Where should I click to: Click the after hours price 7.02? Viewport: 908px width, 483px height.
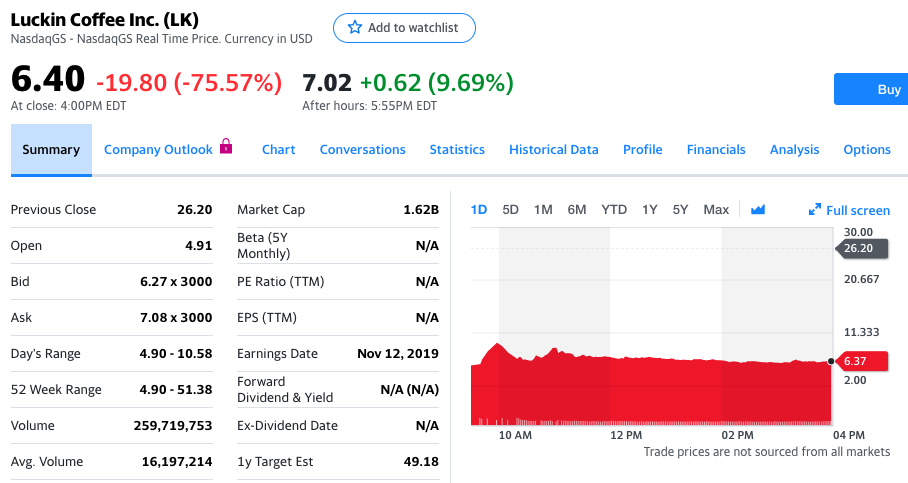click(x=327, y=83)
